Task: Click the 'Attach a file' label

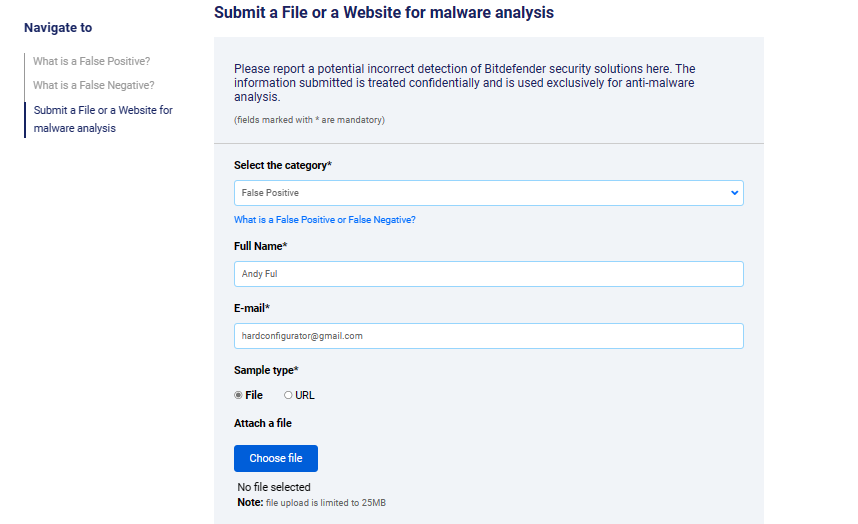Action: [263, 424]
